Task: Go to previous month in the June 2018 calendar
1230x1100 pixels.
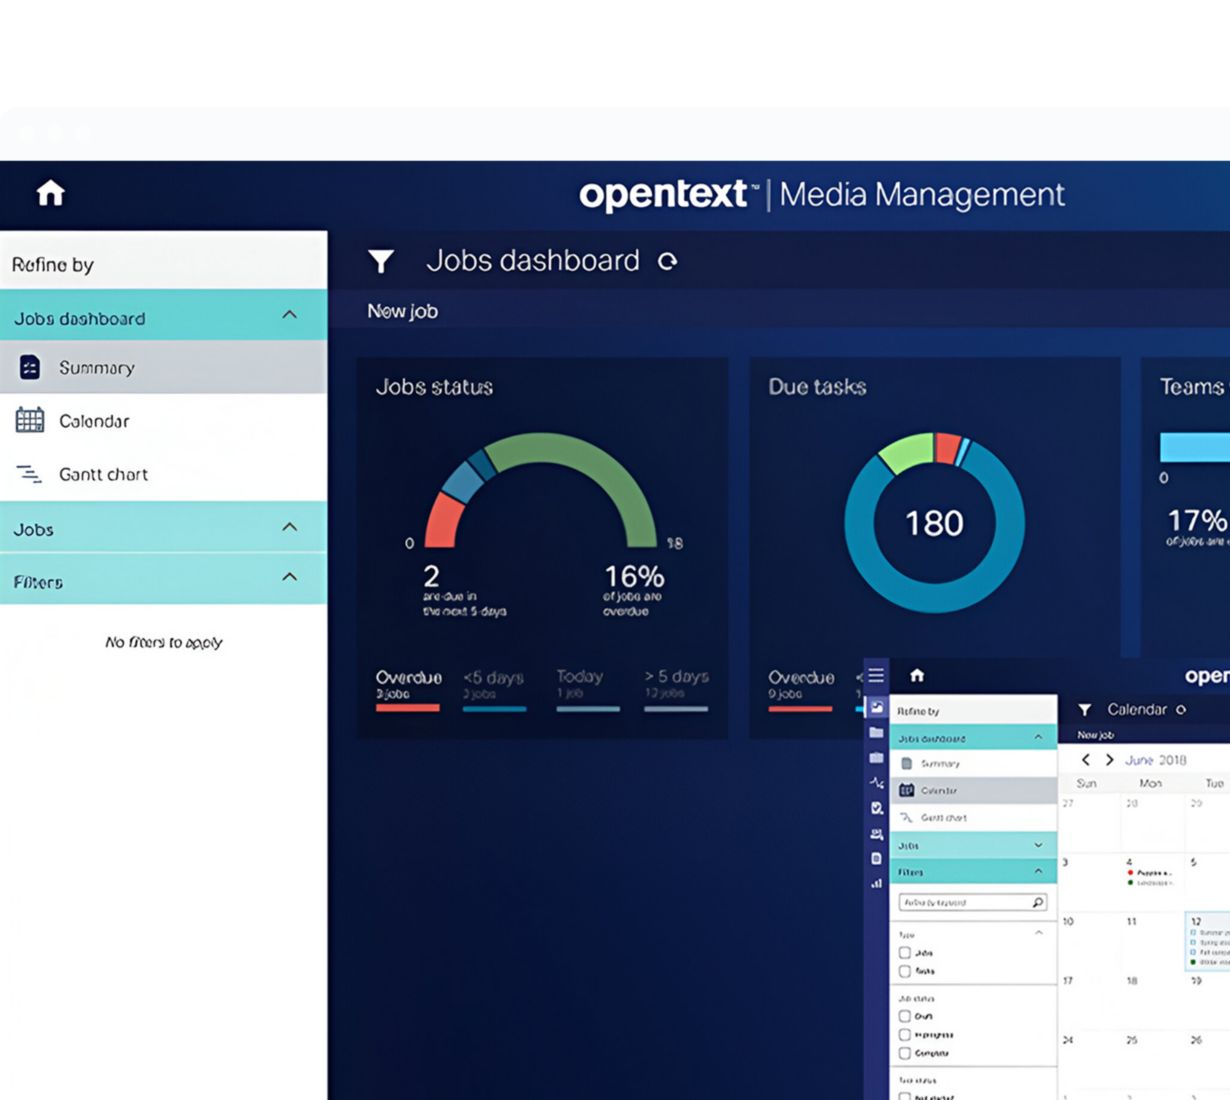Action: [x=1086, y=760]
